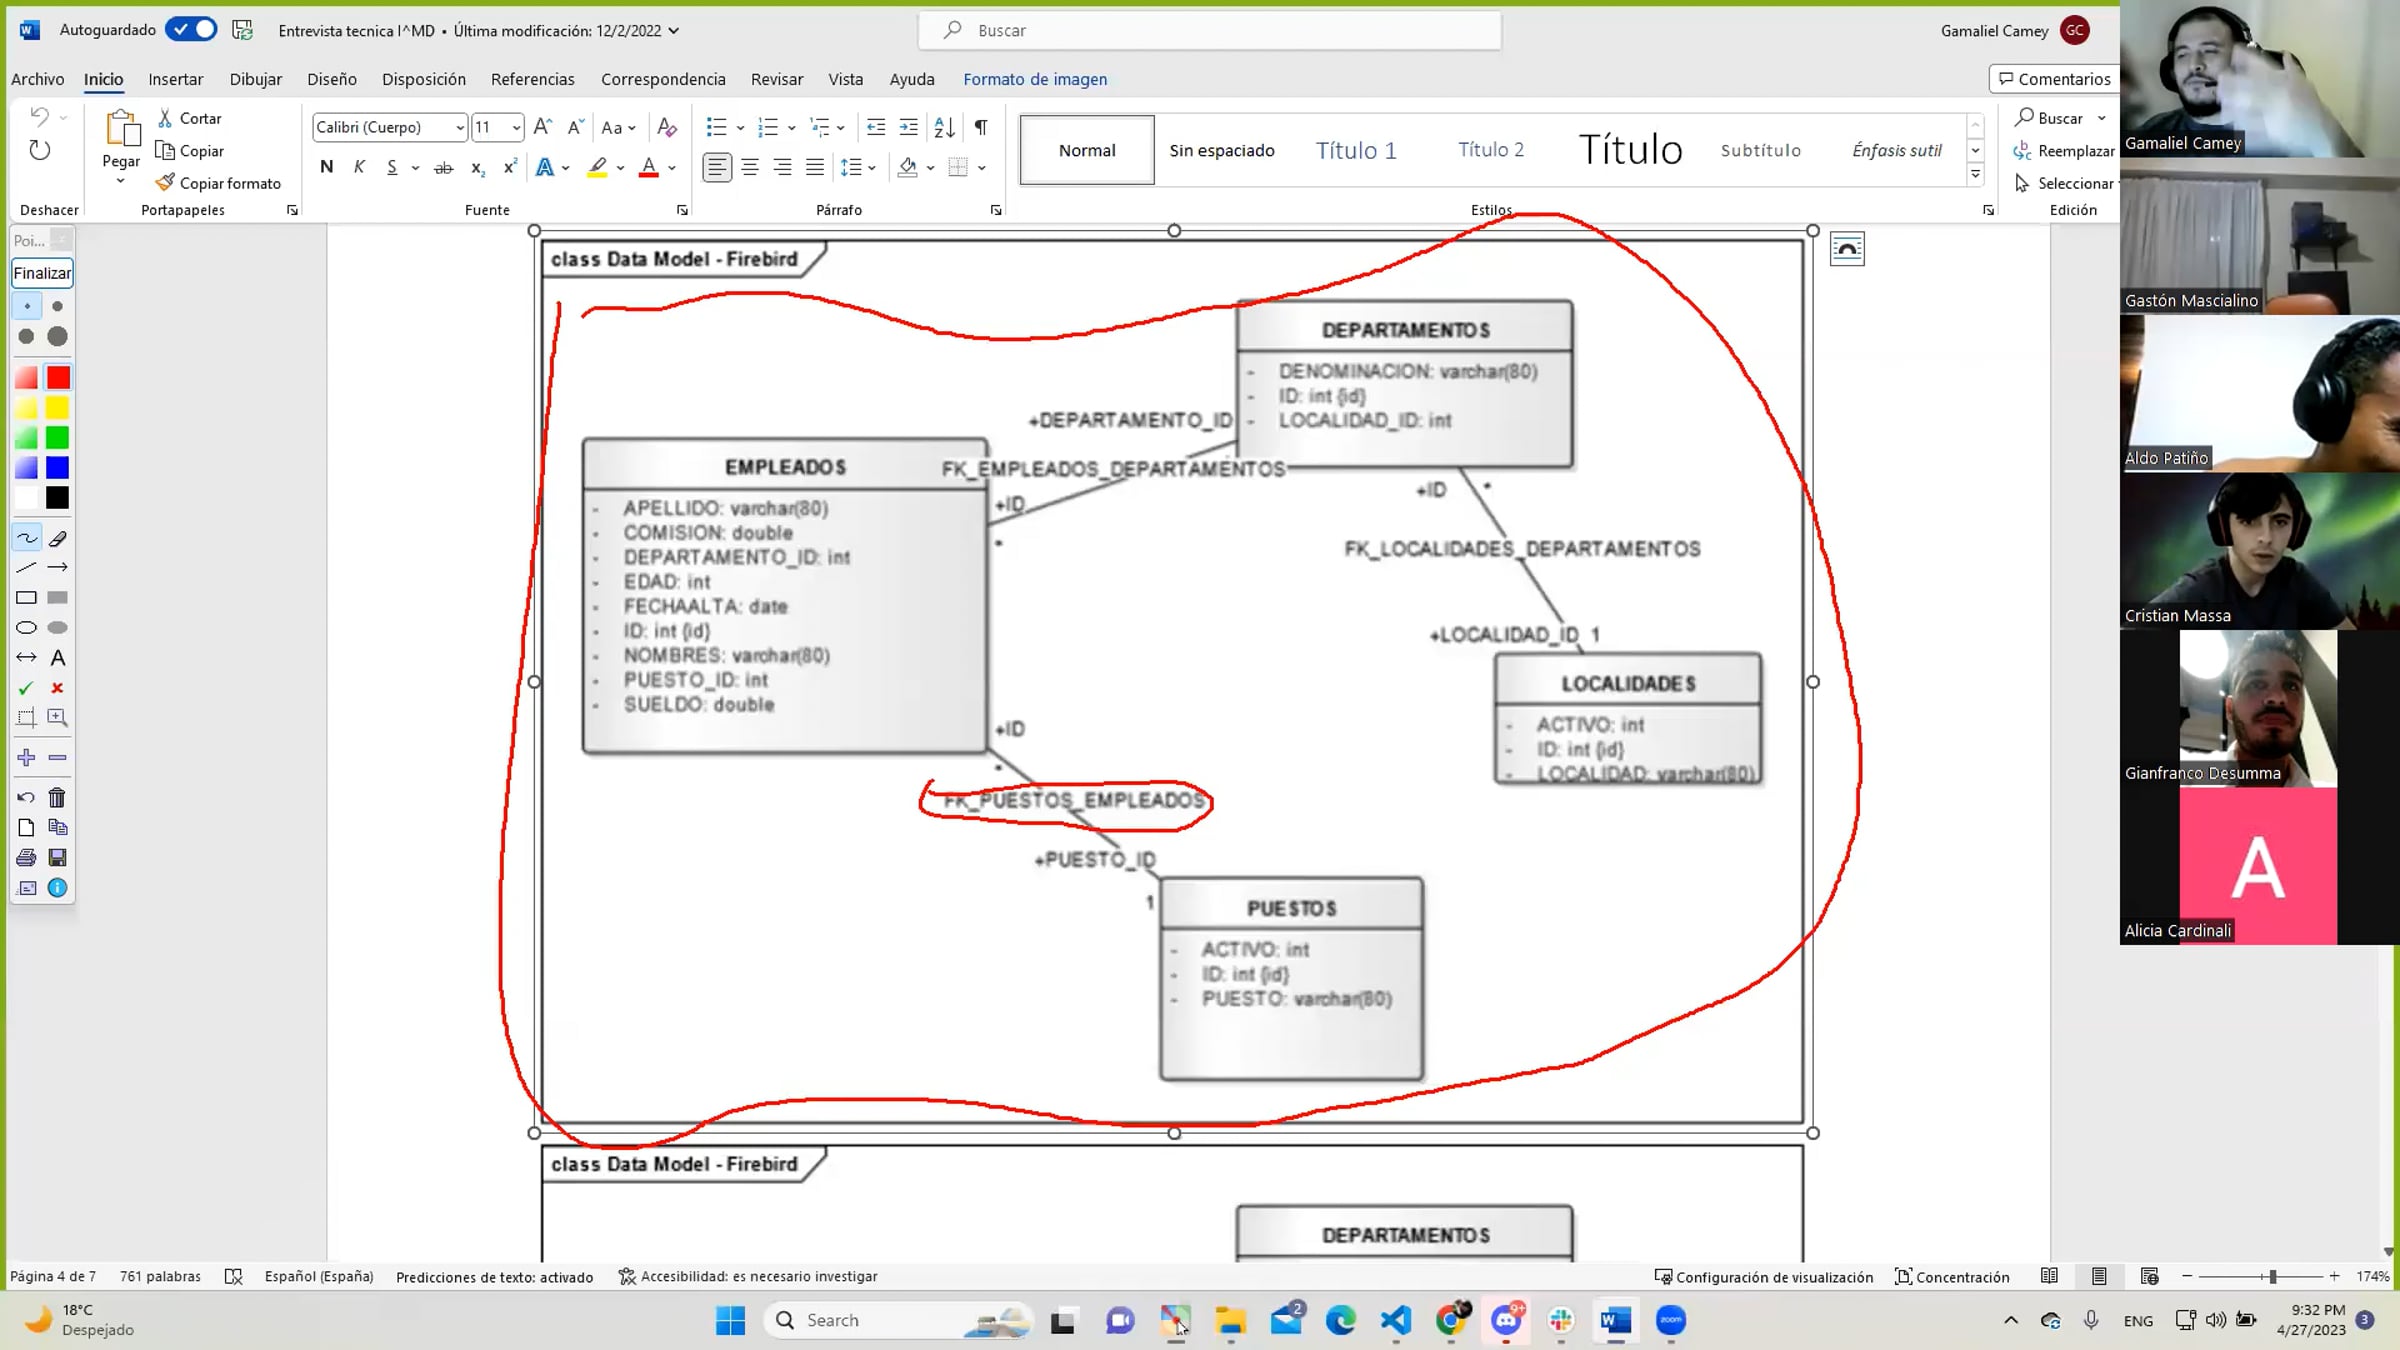Expand the styles gallery more arrow
Screen dimensions: 2400x1350
click(x=1975, y=175)
